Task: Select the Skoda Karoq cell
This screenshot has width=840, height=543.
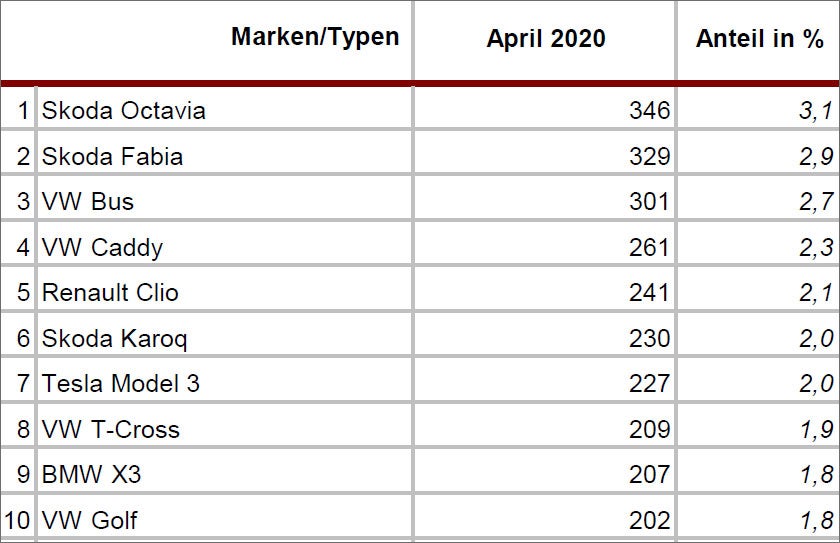Action: [x=114, y=338]
